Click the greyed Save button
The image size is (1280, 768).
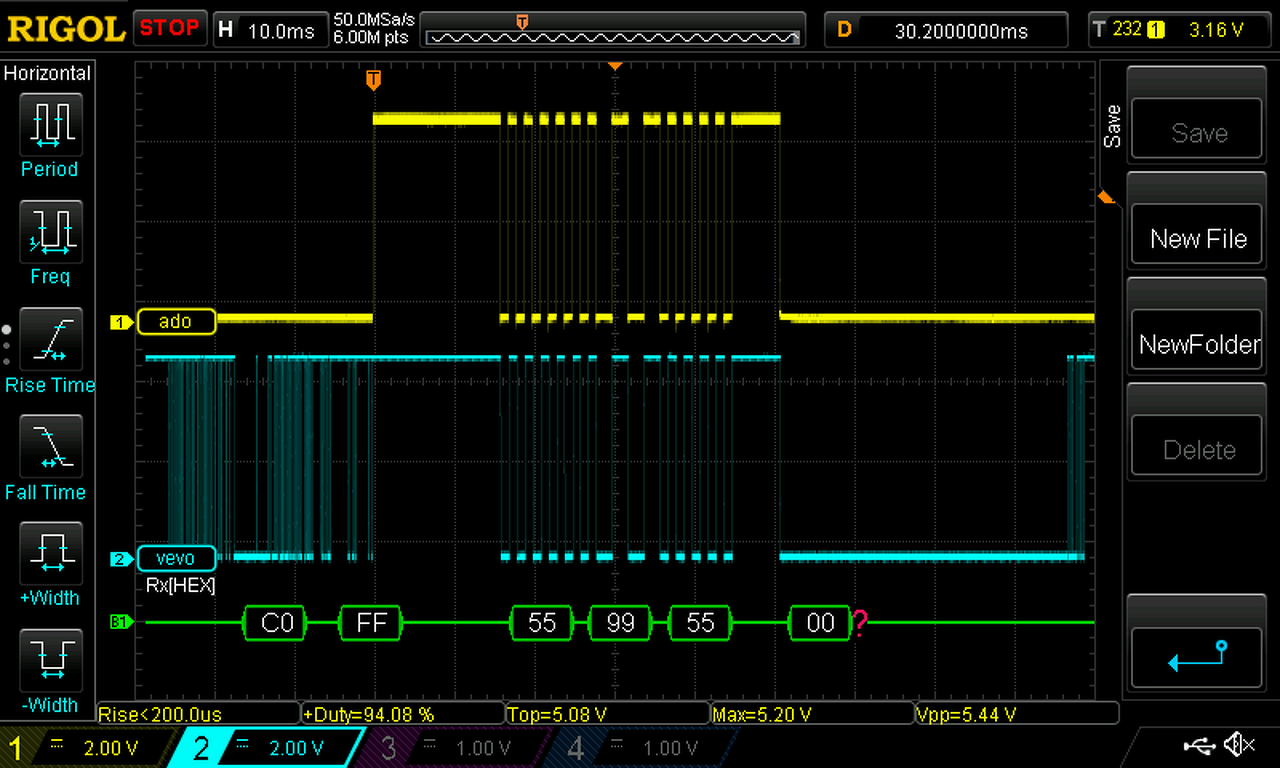[x=1196, y=129]
